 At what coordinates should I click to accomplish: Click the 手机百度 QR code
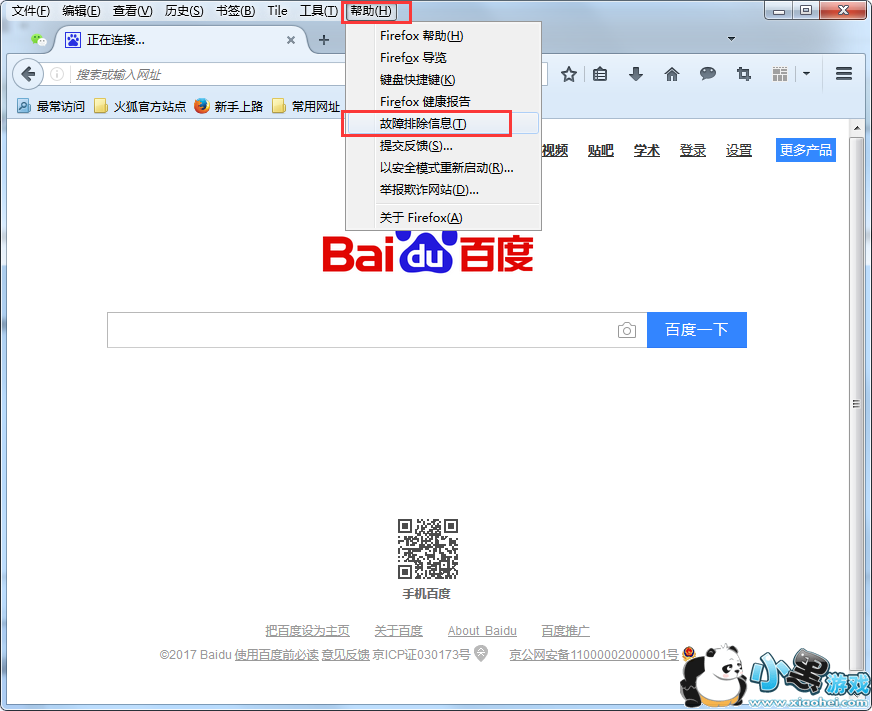(x=428, y=549)
